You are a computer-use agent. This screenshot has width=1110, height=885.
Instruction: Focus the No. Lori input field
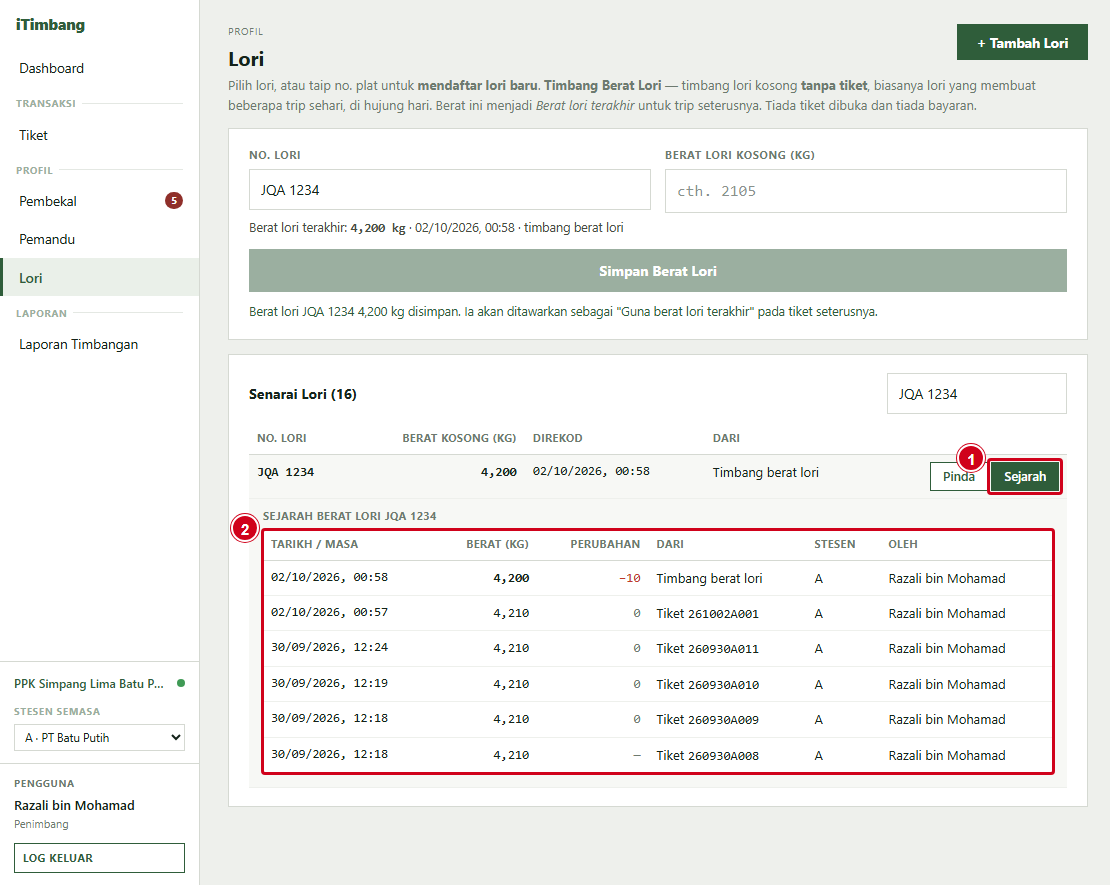click(450, 190)
